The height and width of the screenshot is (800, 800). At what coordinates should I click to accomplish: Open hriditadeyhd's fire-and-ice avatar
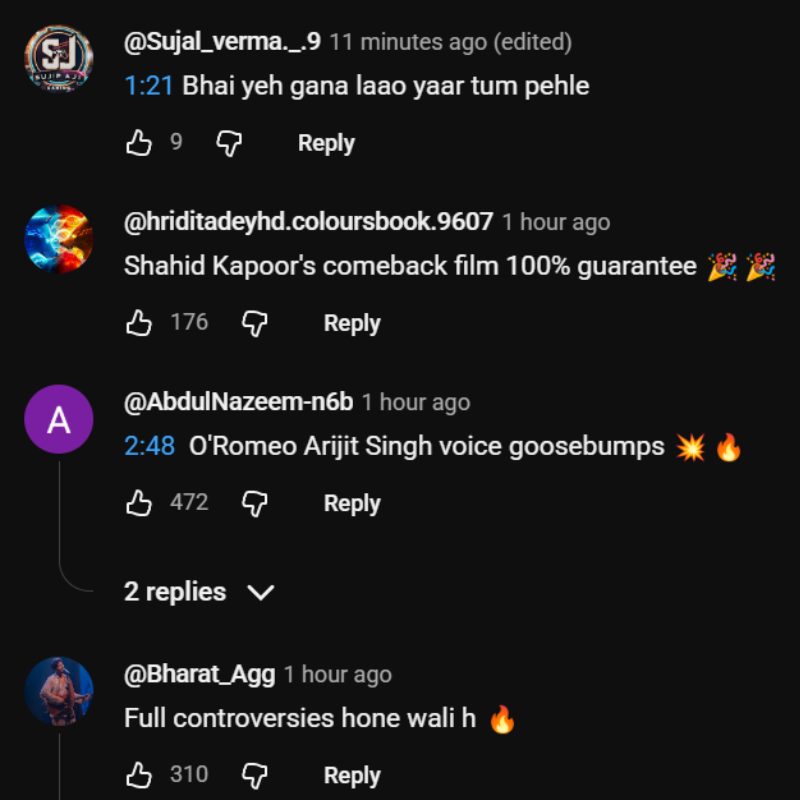[59, 240]
